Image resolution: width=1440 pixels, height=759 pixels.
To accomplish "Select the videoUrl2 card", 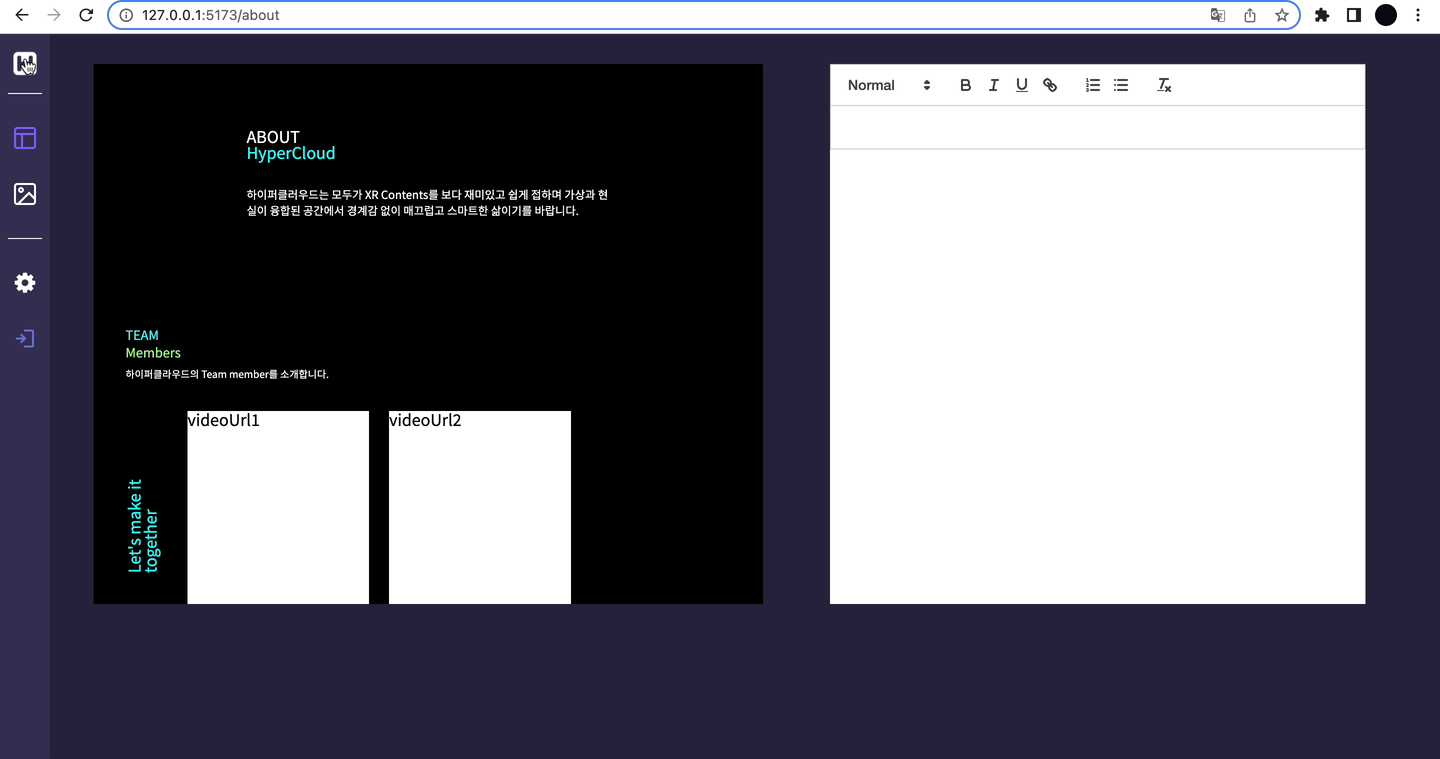I will coord(480,507).
